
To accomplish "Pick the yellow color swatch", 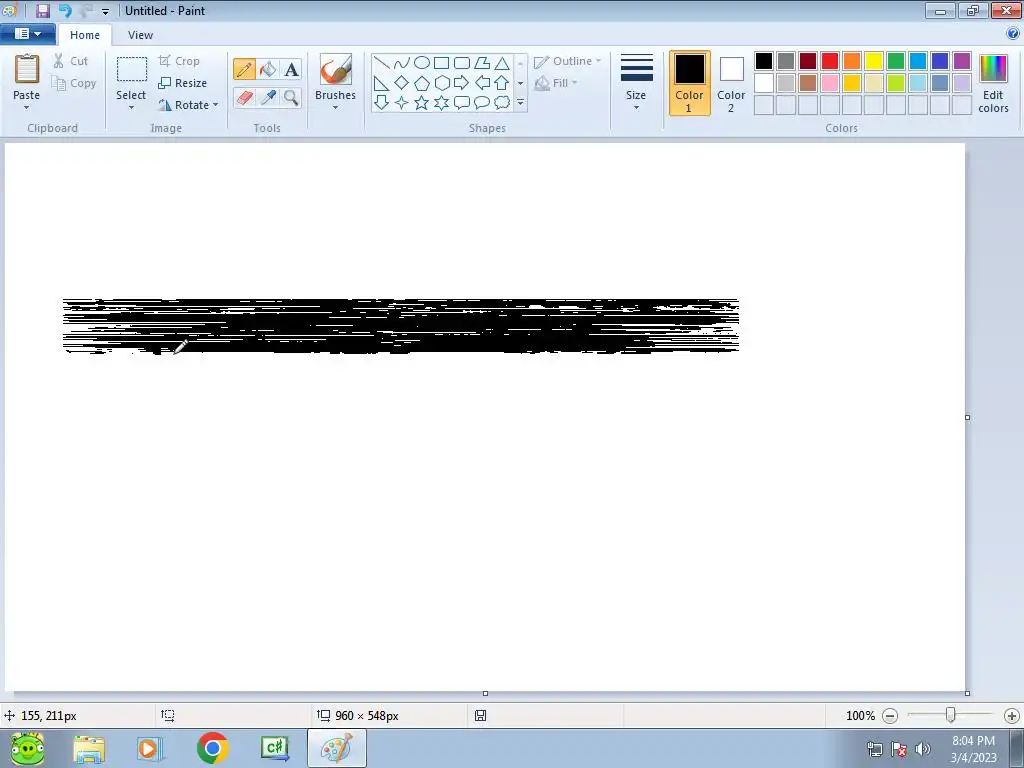I will [874, 61].
